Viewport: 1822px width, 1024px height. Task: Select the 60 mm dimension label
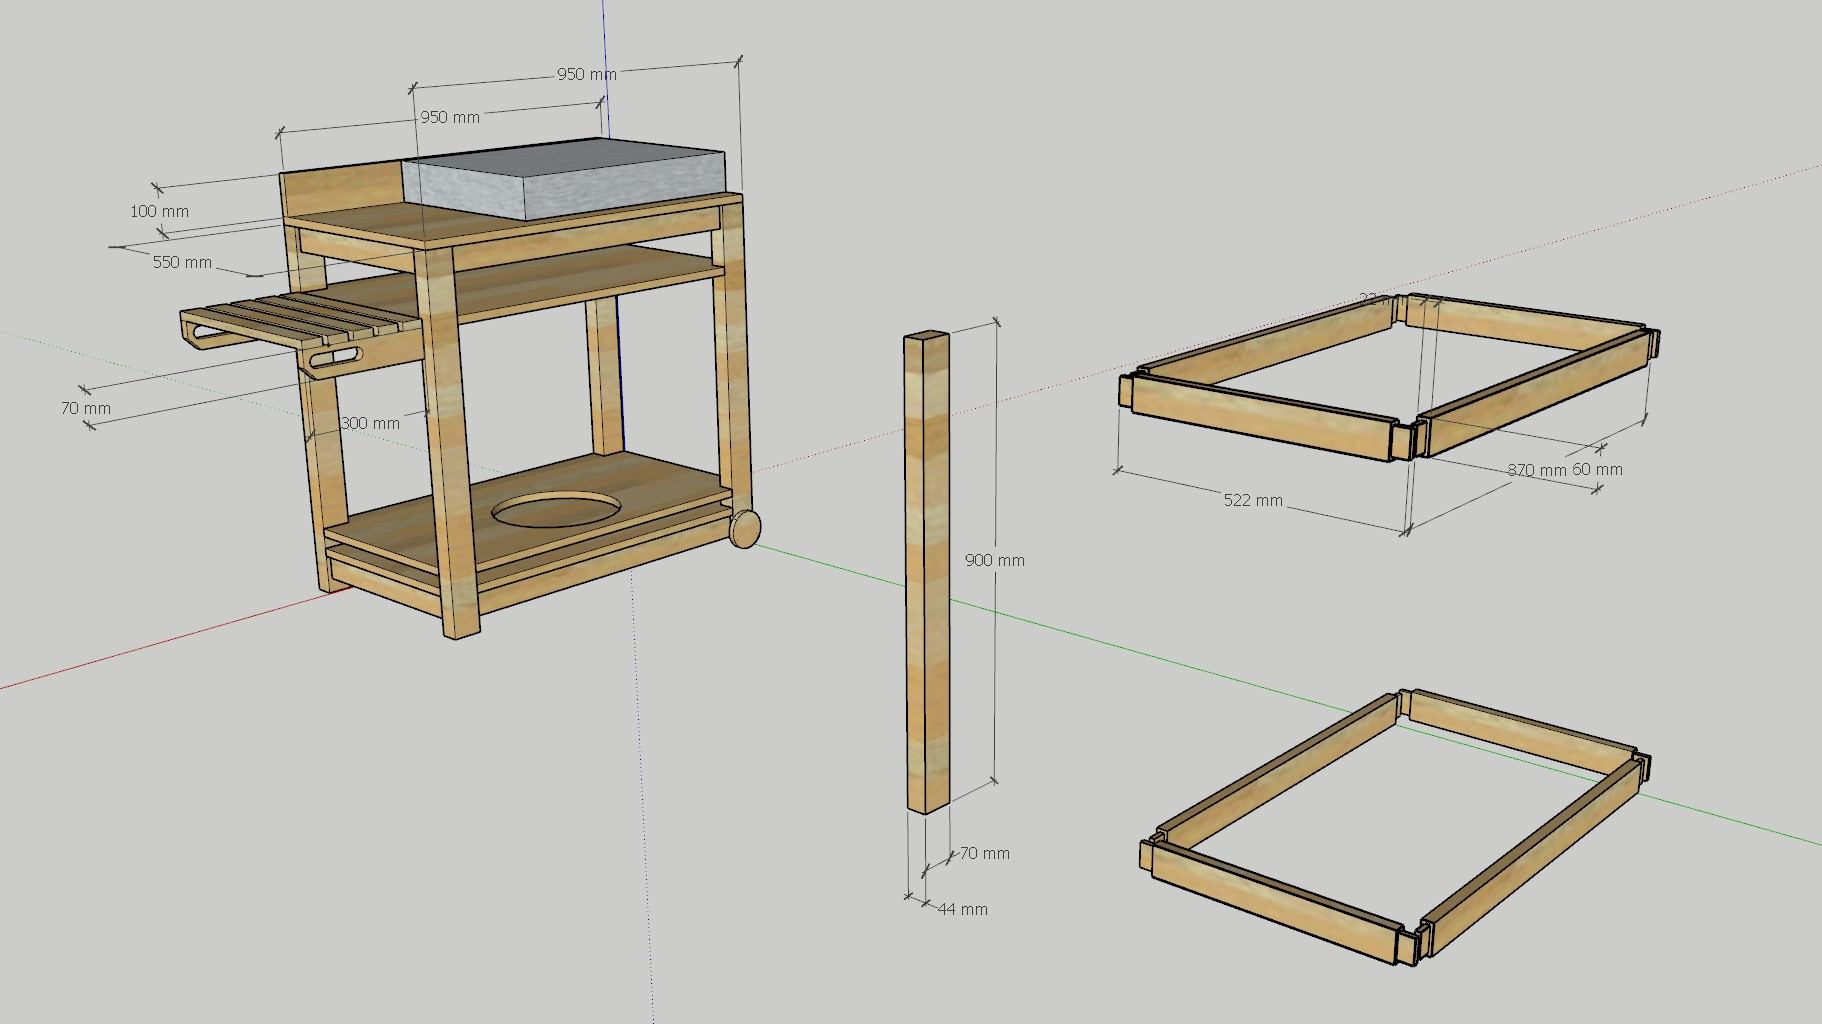[x=1597, y=469]
